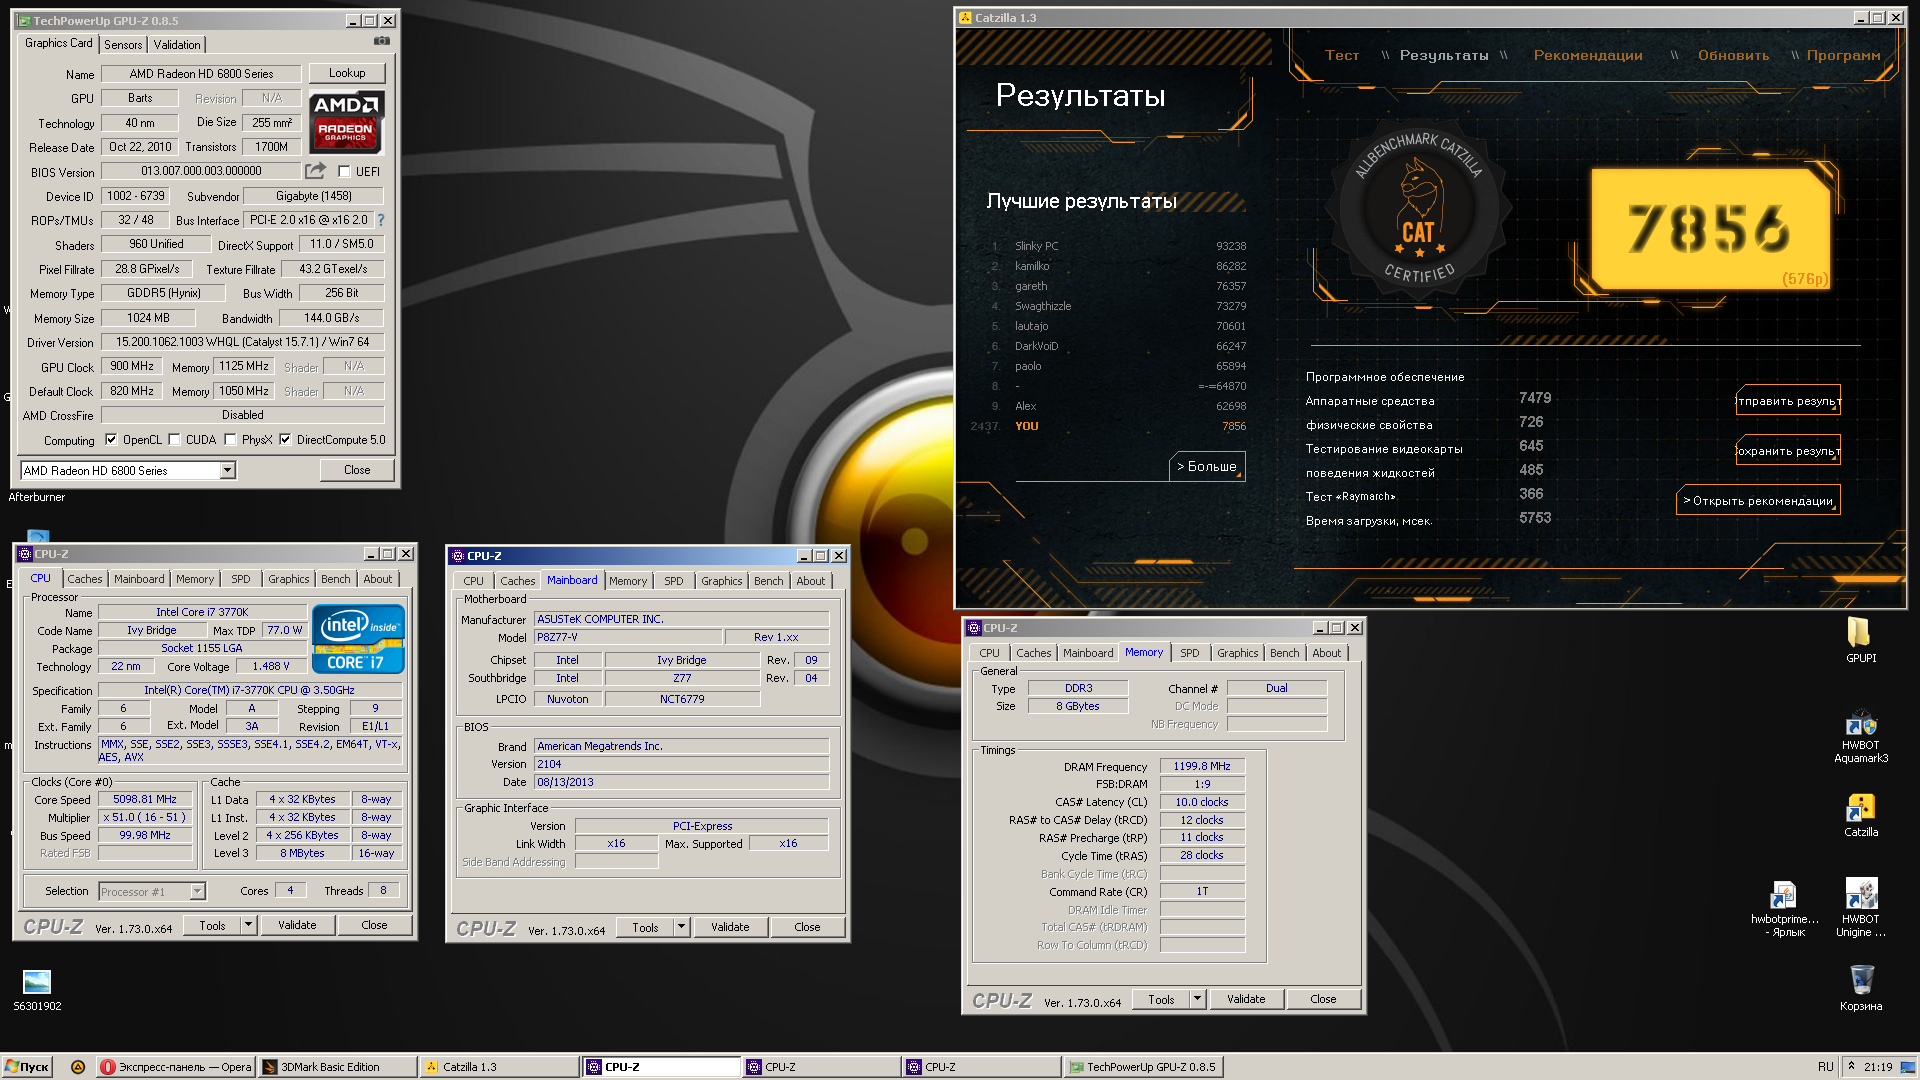Viewport: 1920px width, 1080px height.
Task: Toggle the PhysX checkbox
Action: coord(230,440)
